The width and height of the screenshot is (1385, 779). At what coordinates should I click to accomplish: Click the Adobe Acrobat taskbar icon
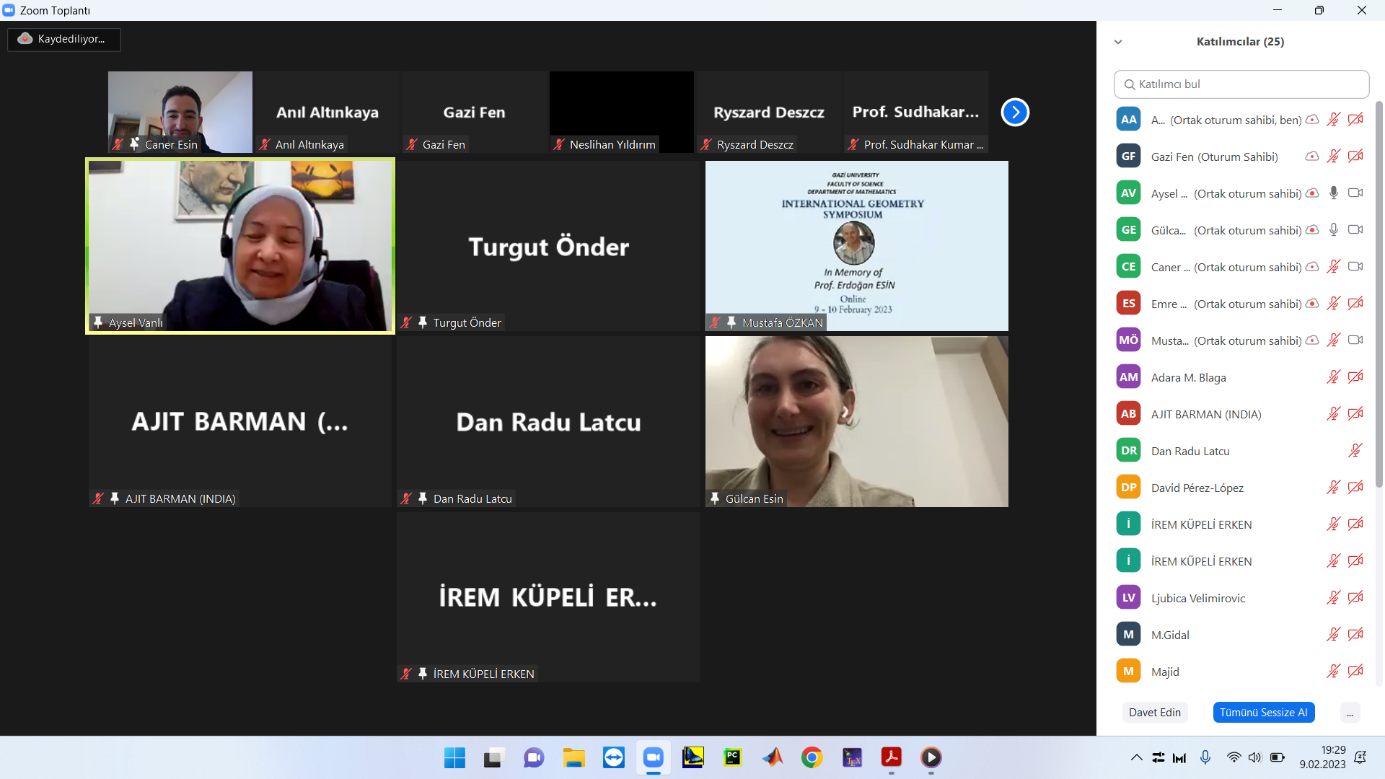click(x=890, y=758)
